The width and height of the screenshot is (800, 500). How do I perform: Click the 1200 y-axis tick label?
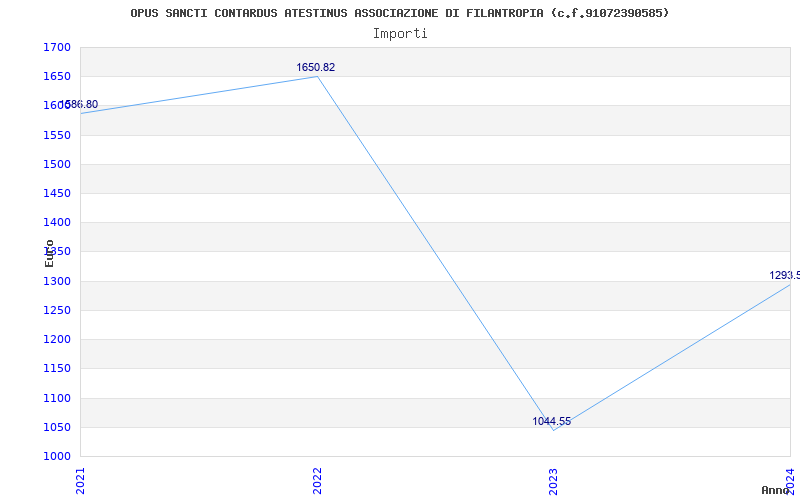pos(57,339)
